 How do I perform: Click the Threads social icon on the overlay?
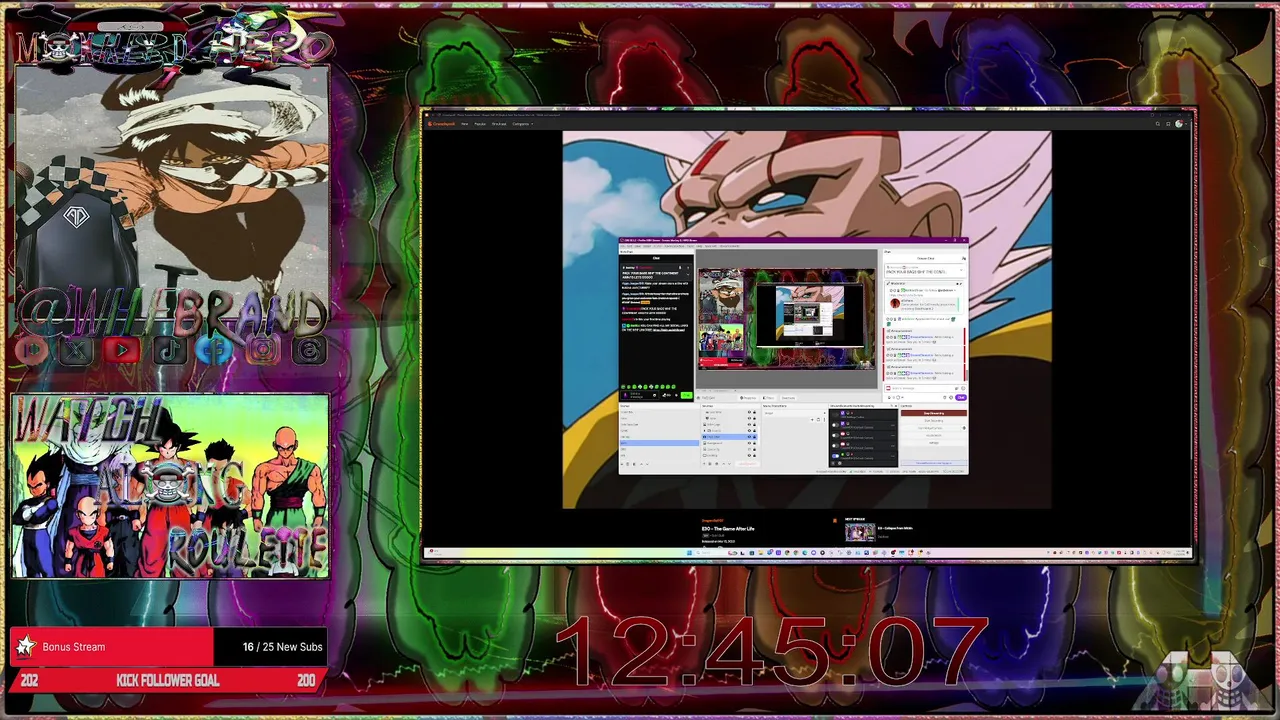(x=309, y=350)
